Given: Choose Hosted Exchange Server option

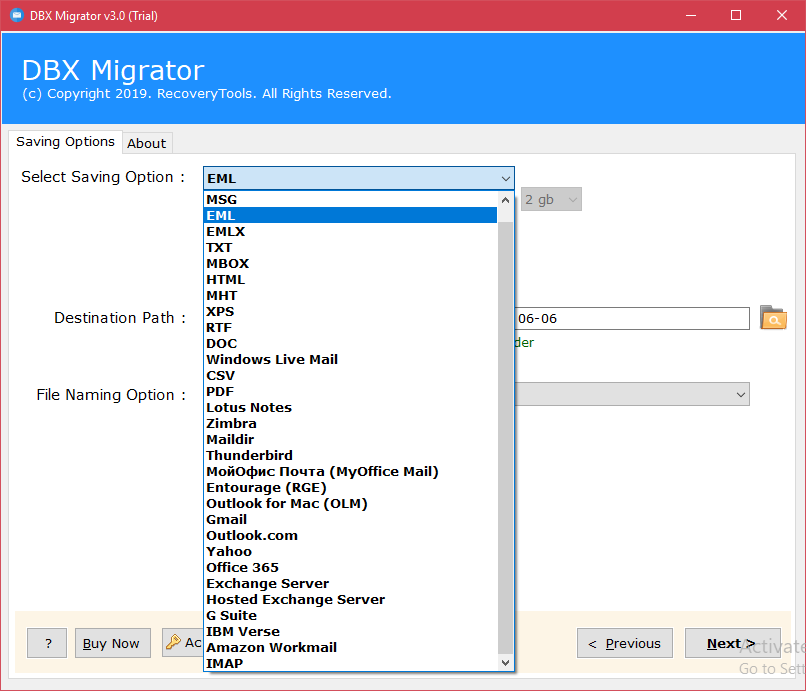Looking at the screenshot, I should pyautogui.click(x=351, y=599).
